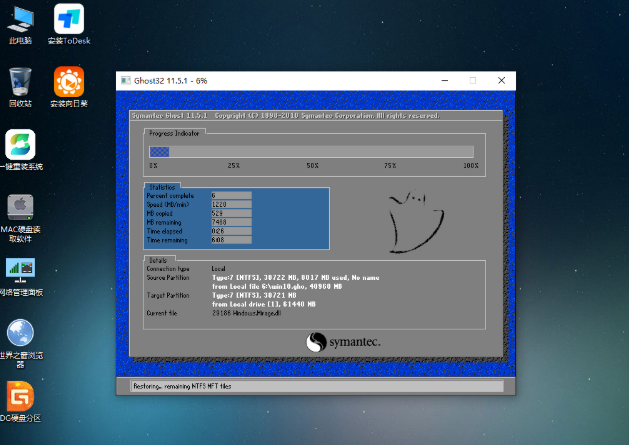Screen dimensions: 629x445
Task: Click the Connection type Local text
Action: coord(219,269)
